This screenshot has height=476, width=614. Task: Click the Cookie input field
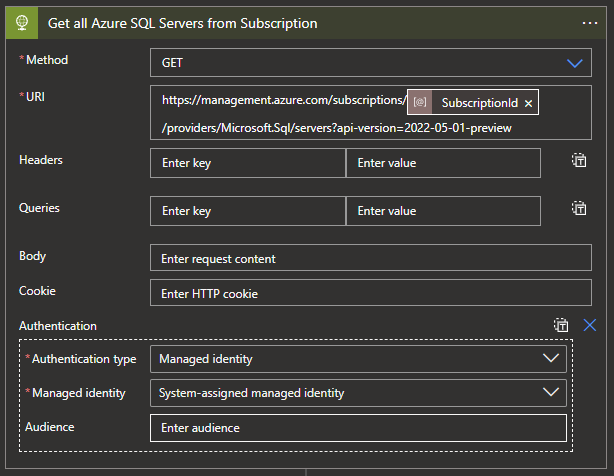click(x=371, y=293)
